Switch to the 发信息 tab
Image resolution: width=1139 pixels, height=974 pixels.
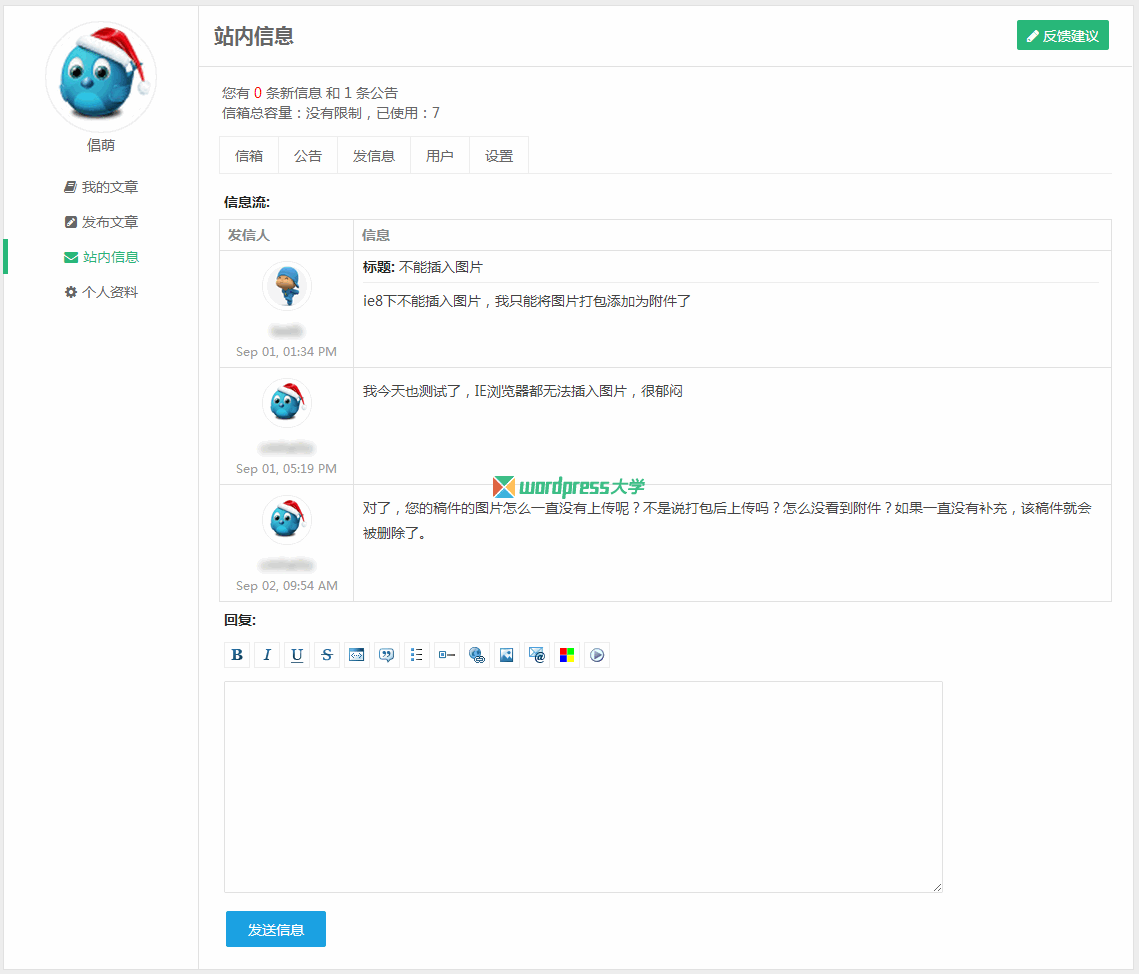pos(373,155)
